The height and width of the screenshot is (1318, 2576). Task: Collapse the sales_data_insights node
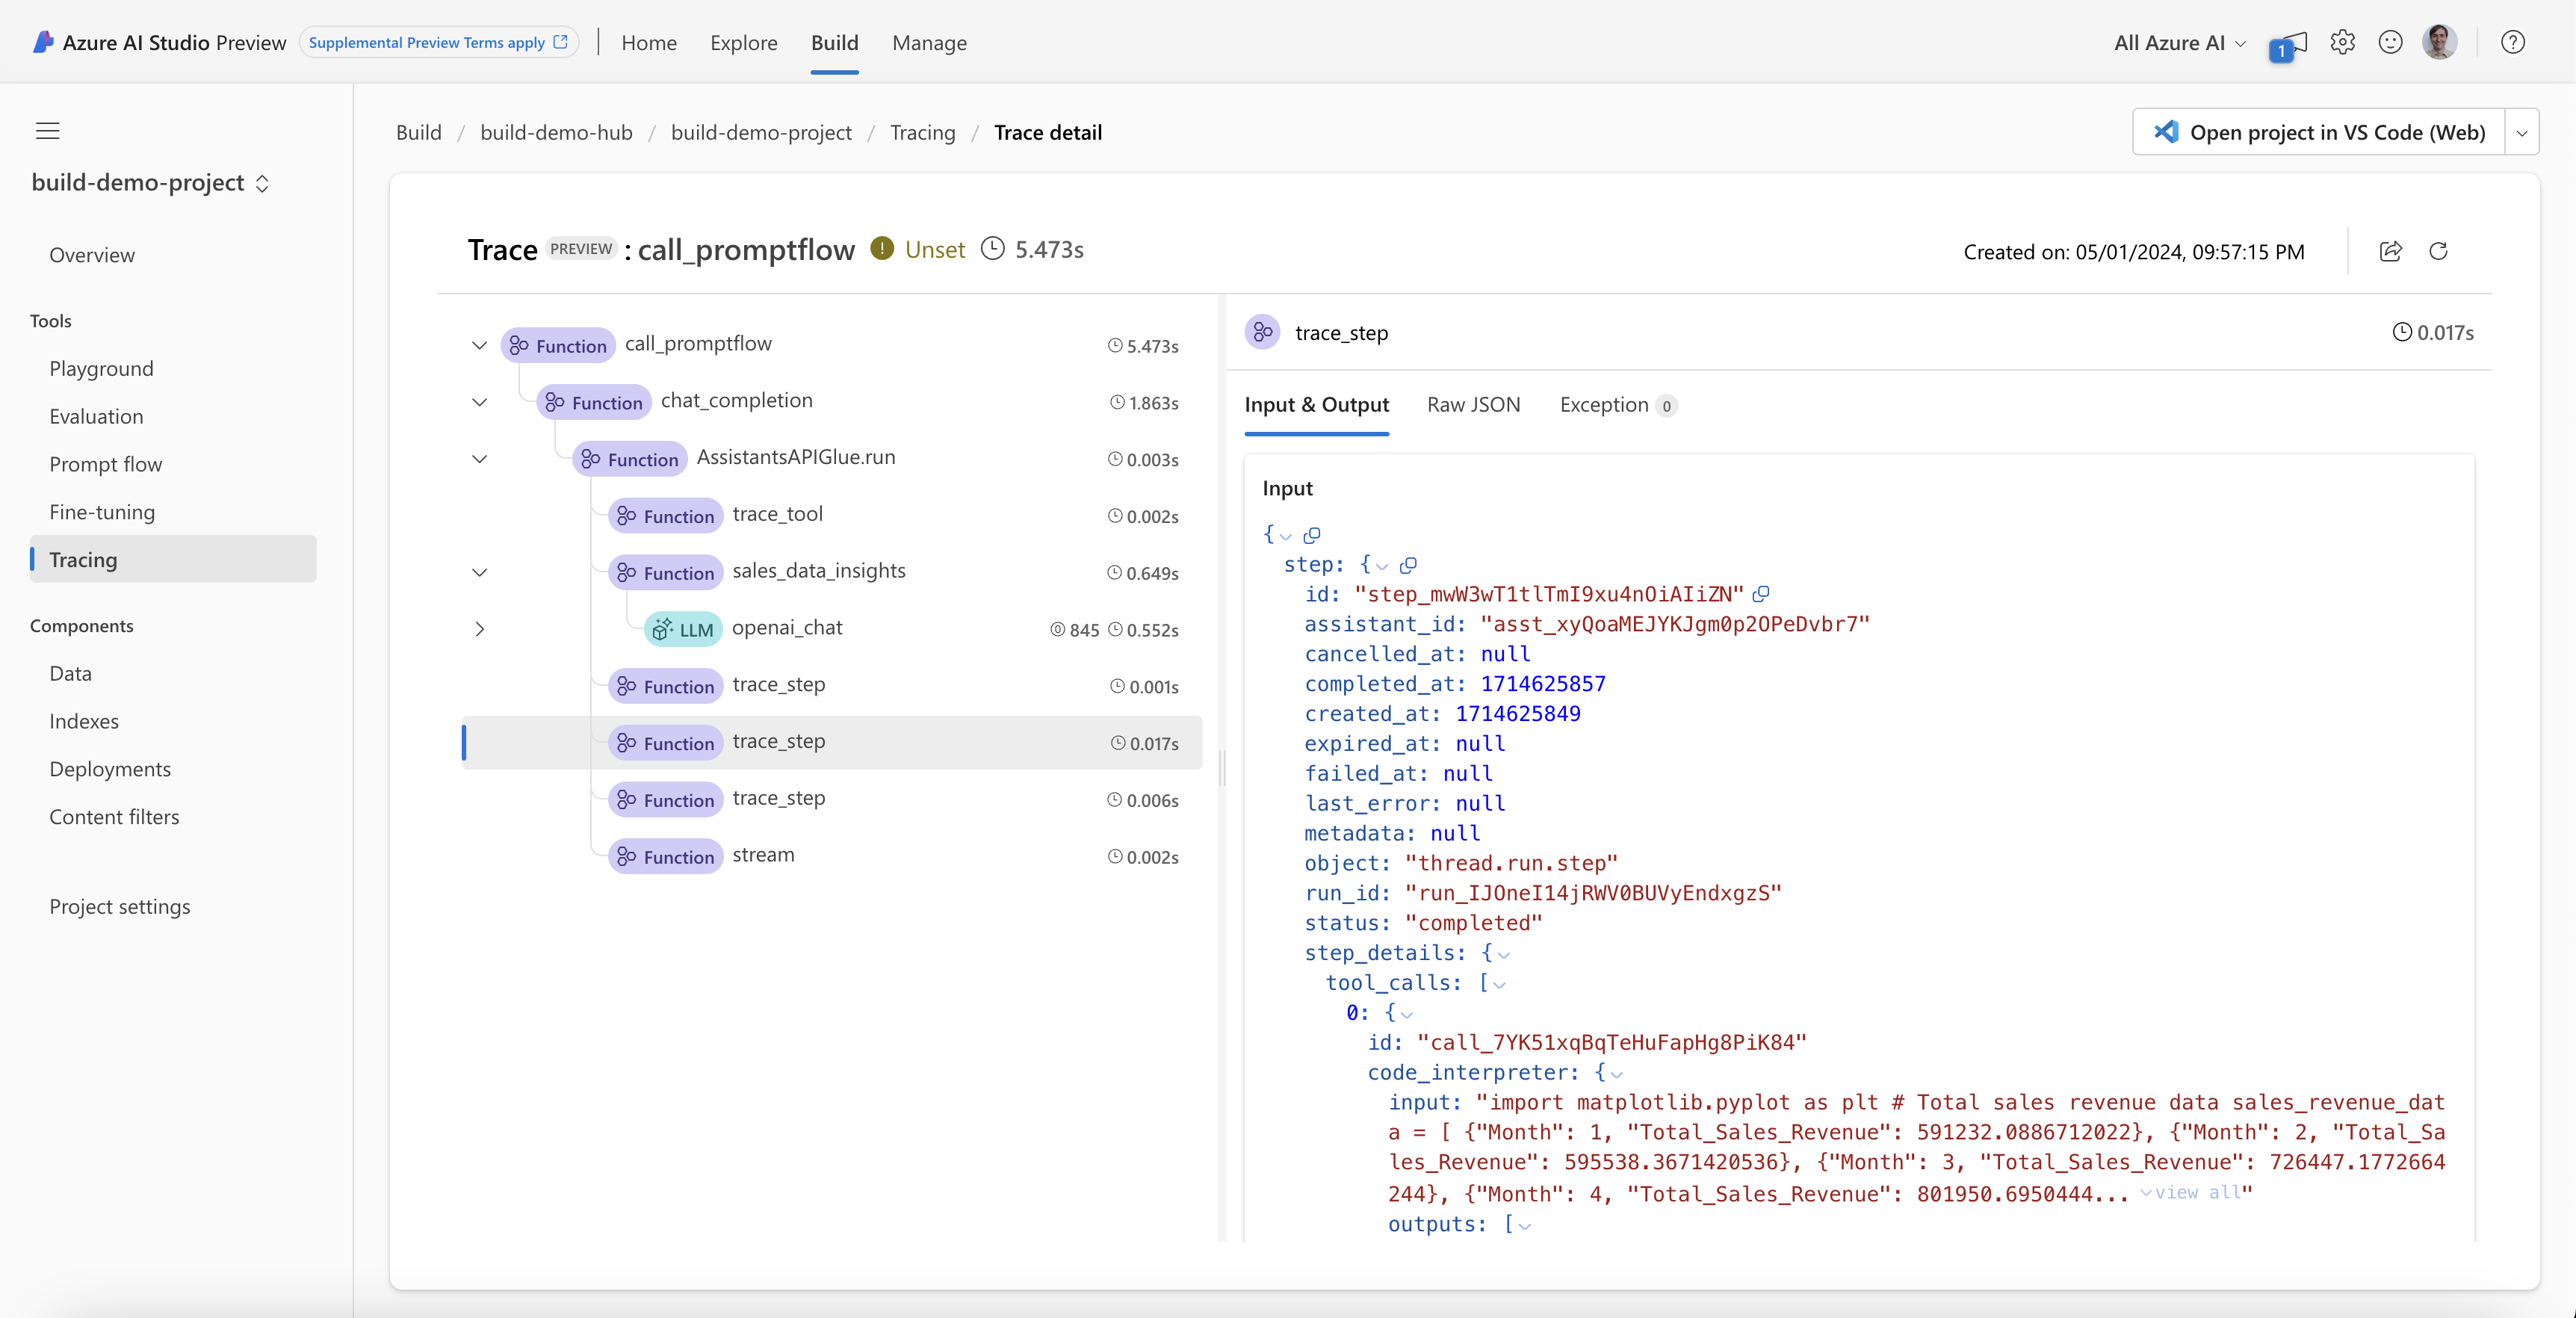click(x=480, y=572)
